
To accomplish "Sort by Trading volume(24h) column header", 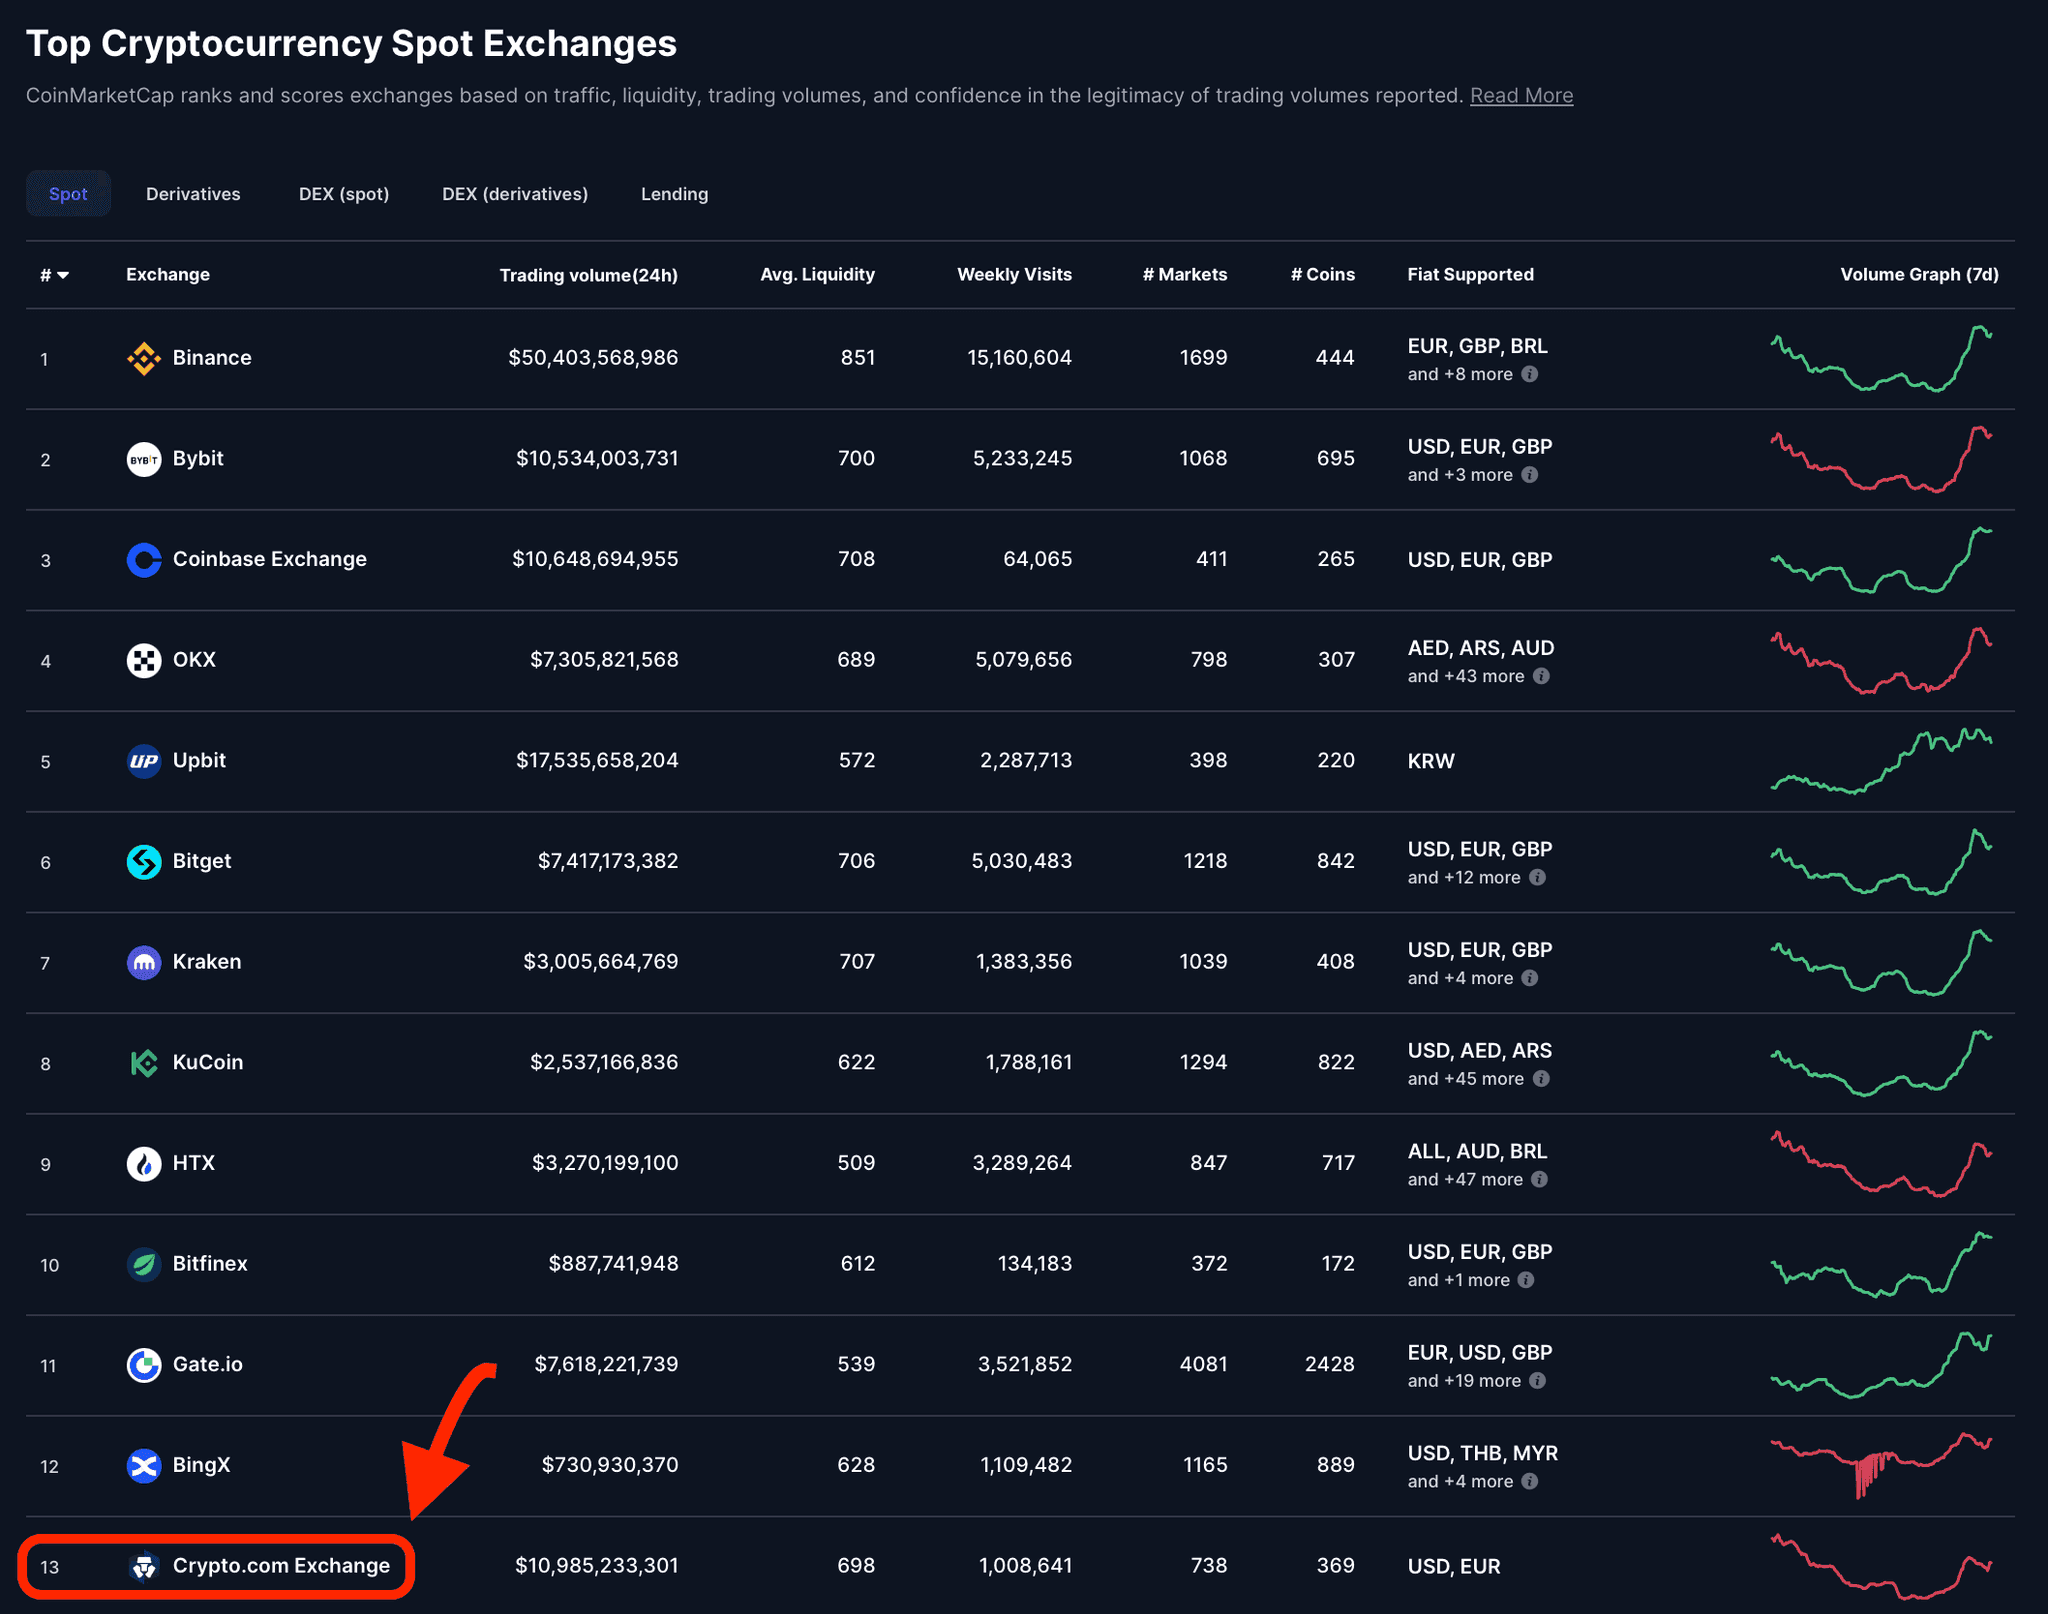I will point(588,275).
